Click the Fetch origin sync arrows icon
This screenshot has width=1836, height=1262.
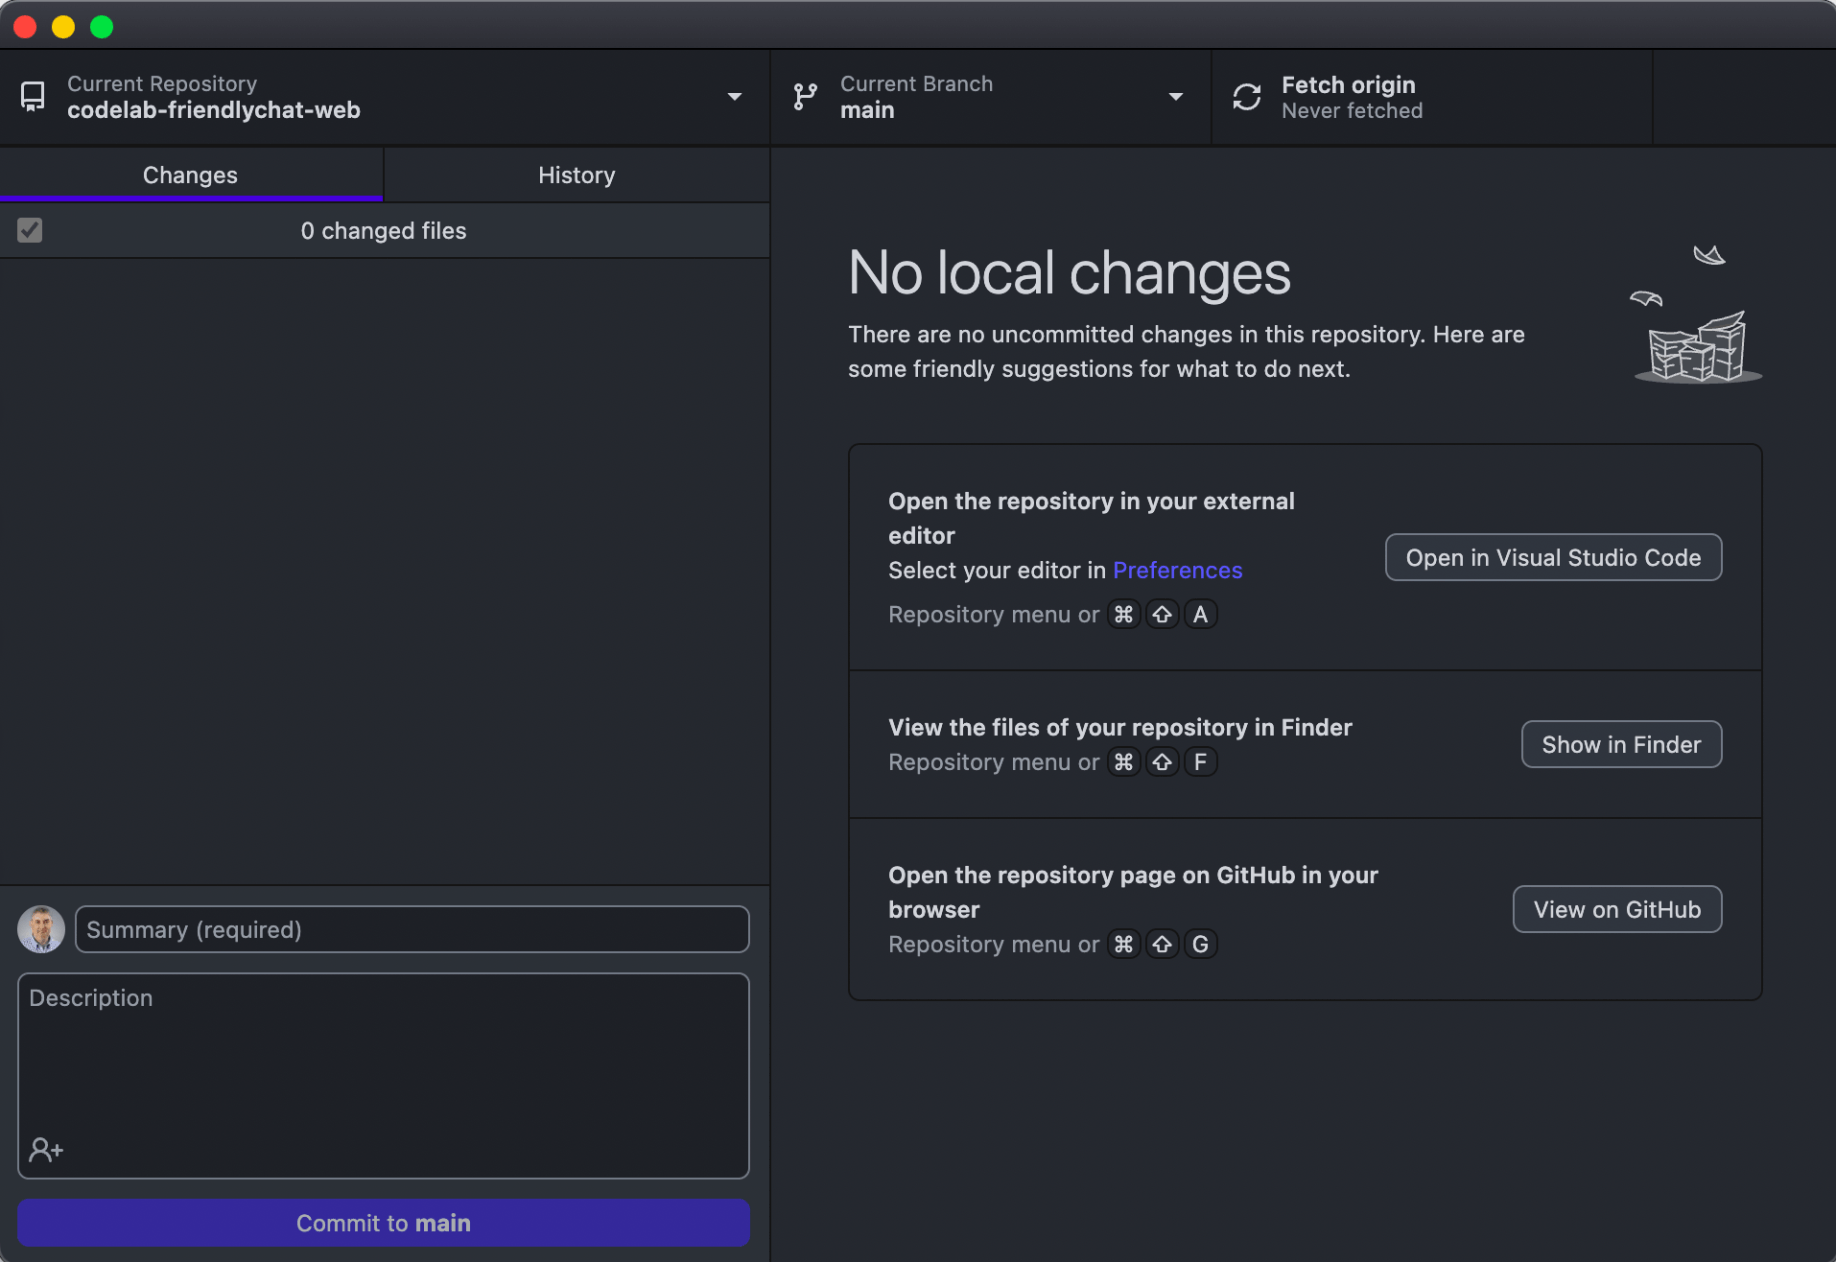tap(1247, 97)
